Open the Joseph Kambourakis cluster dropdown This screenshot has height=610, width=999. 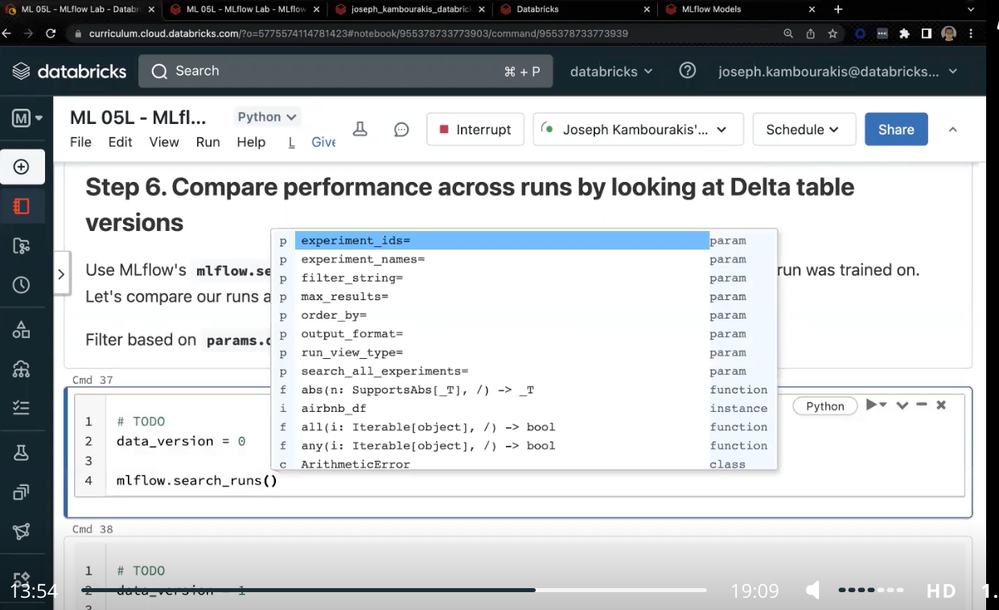coord(637,129)
